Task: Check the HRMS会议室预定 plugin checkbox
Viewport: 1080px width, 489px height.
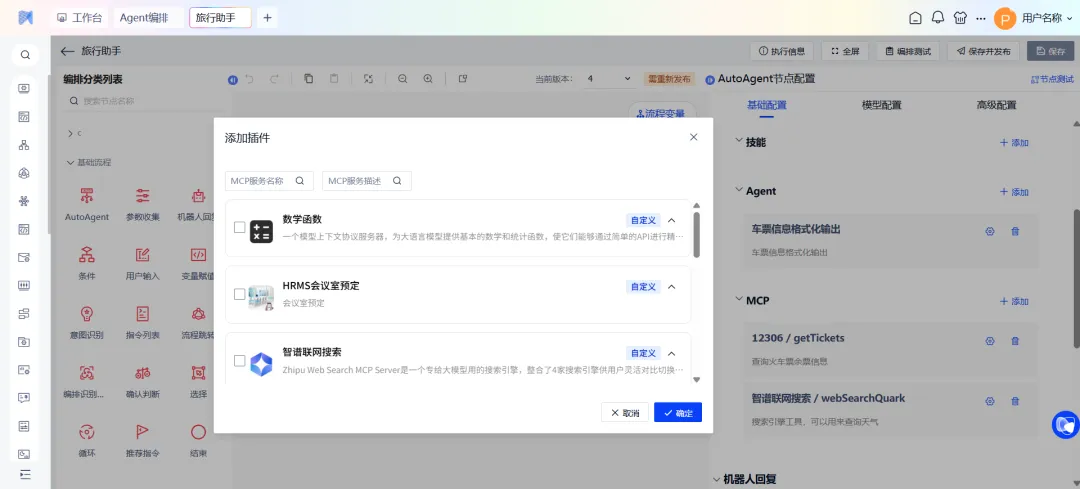Action: [x=240, y=294]
